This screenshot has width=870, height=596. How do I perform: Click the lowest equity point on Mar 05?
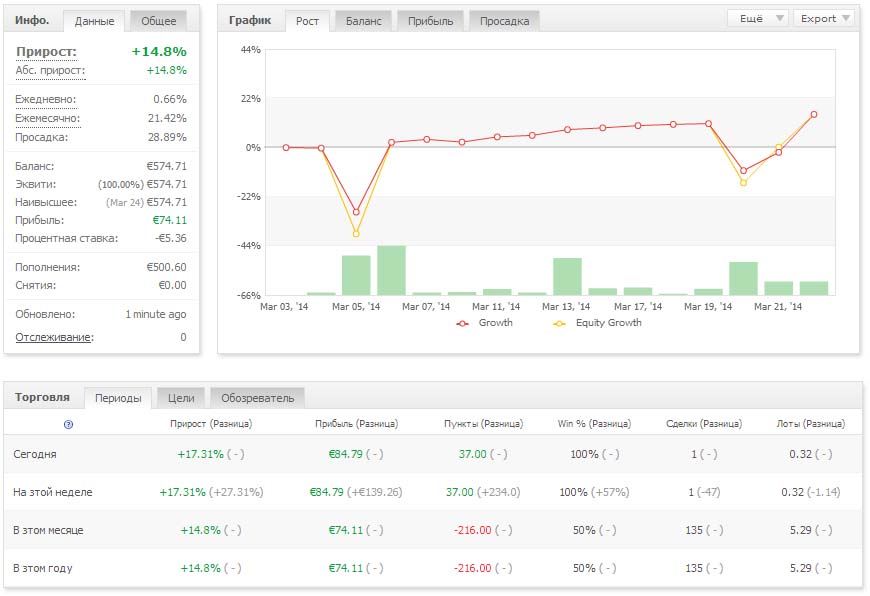pos(356,234)
